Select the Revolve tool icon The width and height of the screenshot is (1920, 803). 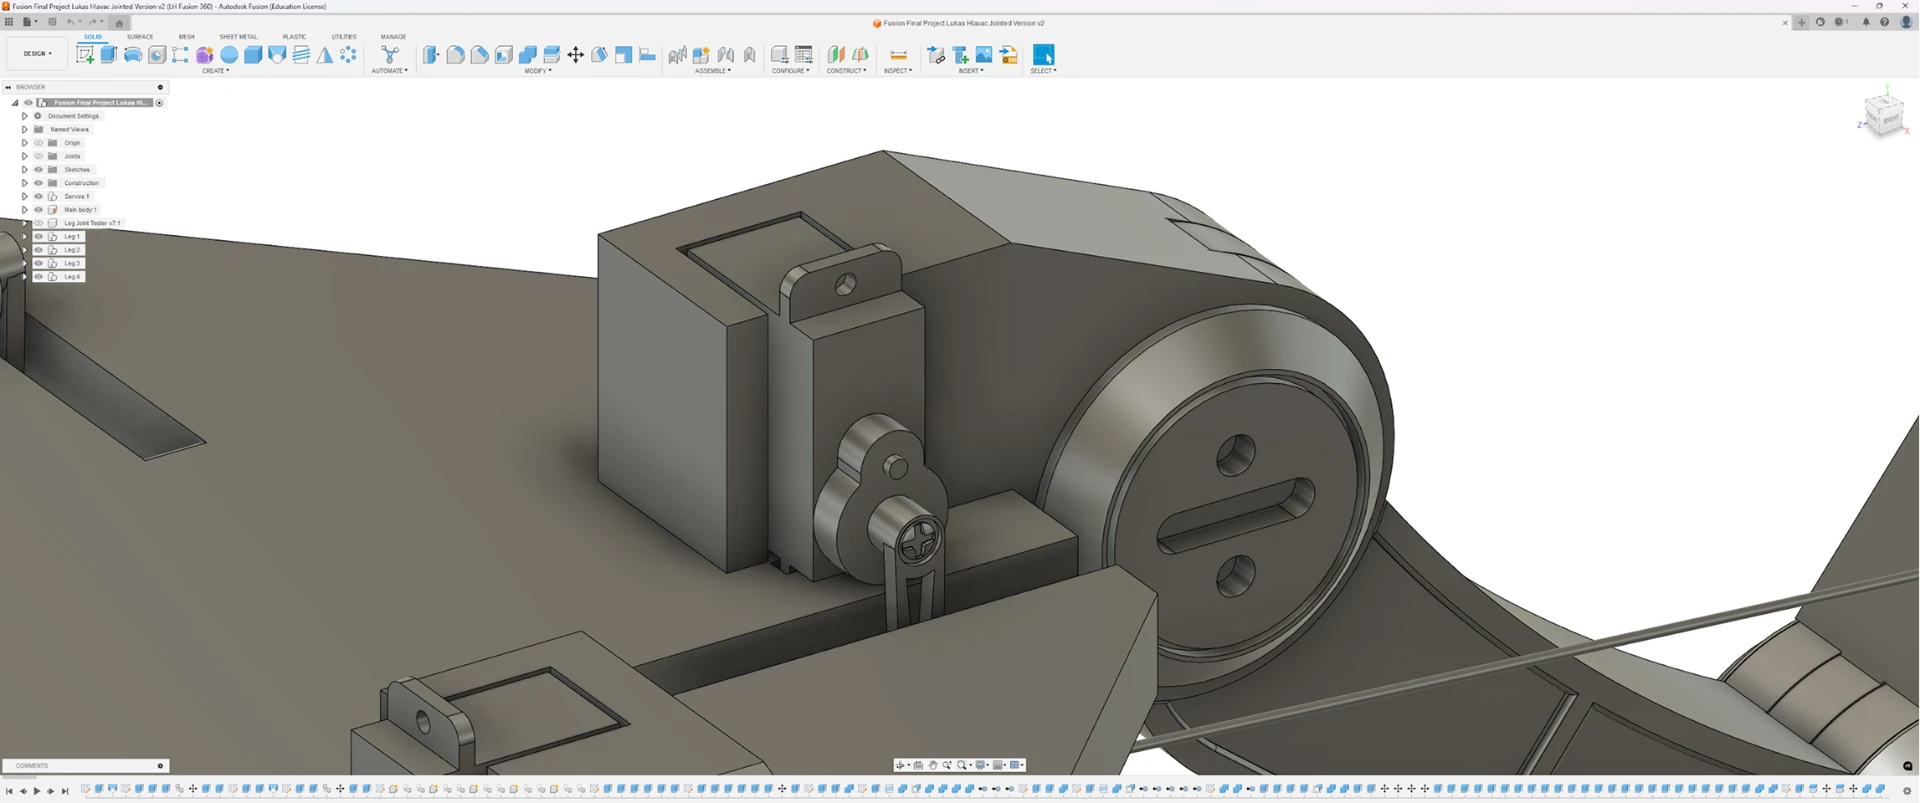point(133,55)
